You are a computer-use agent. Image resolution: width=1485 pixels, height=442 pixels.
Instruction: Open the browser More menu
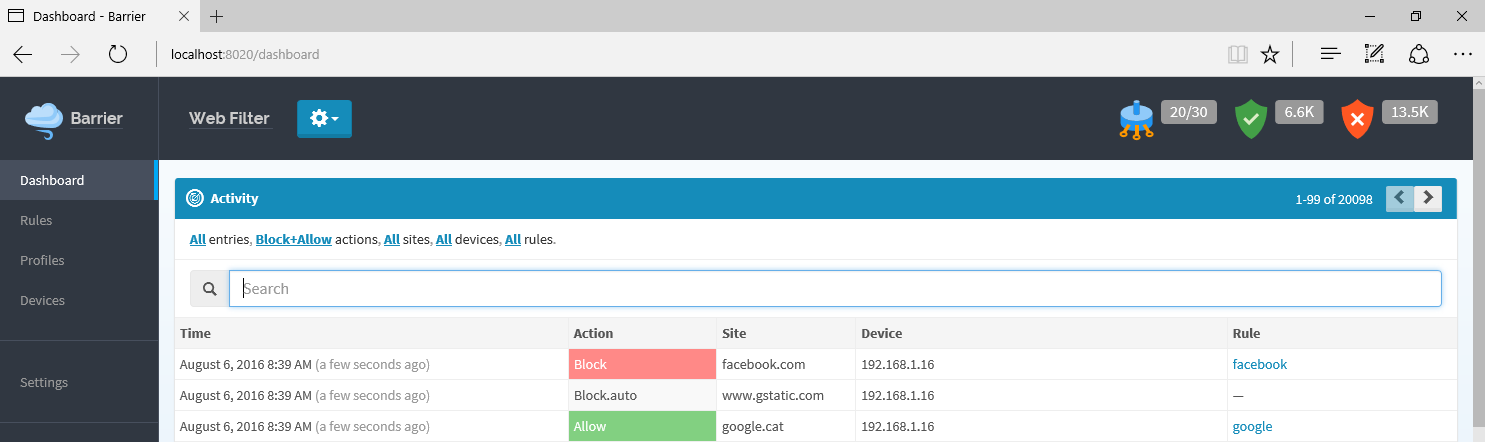tap(1462, 54)
